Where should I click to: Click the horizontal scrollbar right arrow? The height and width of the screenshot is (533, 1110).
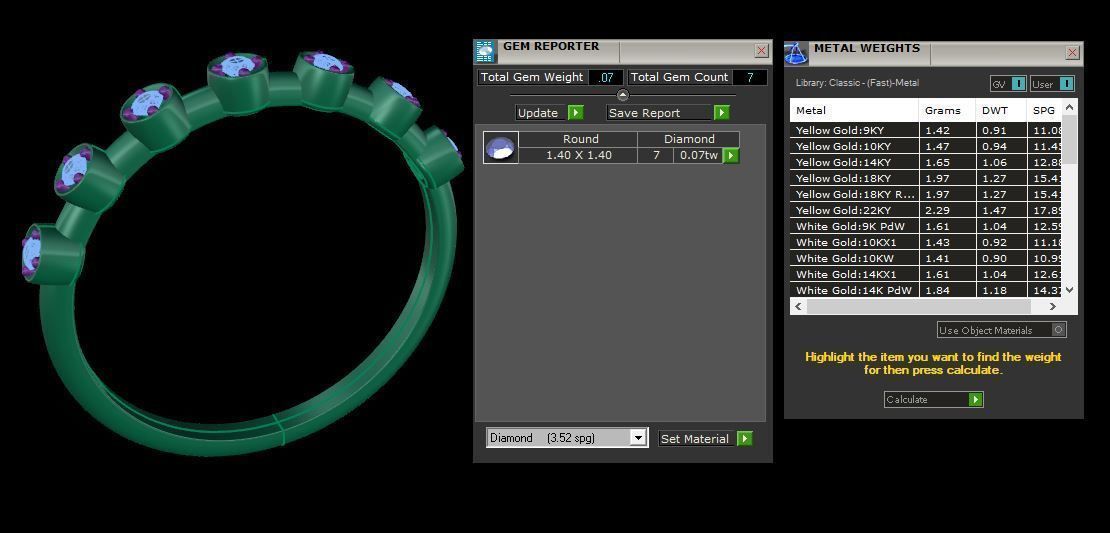tap(1052, 307)
